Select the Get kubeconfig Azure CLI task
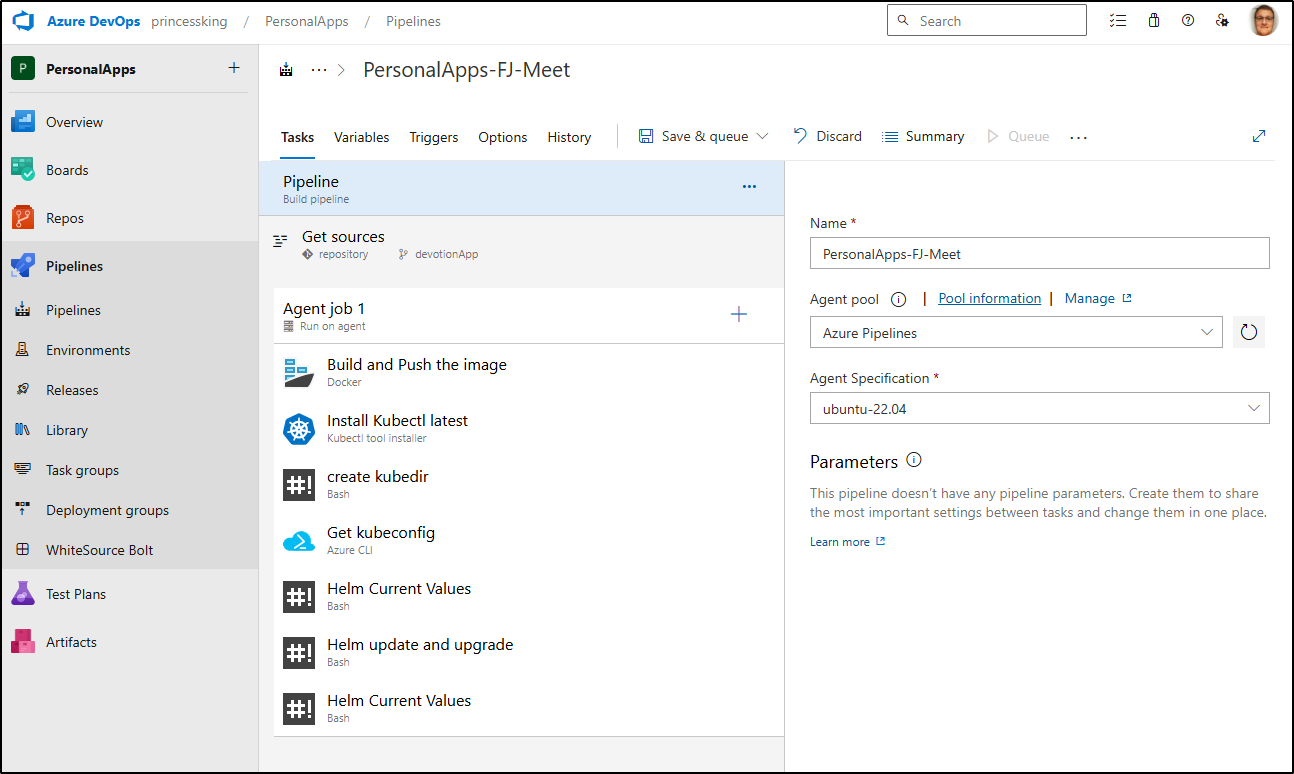The width and height of the screenshot is (1294, 774). pyautogui.click(x=528, y=540)
